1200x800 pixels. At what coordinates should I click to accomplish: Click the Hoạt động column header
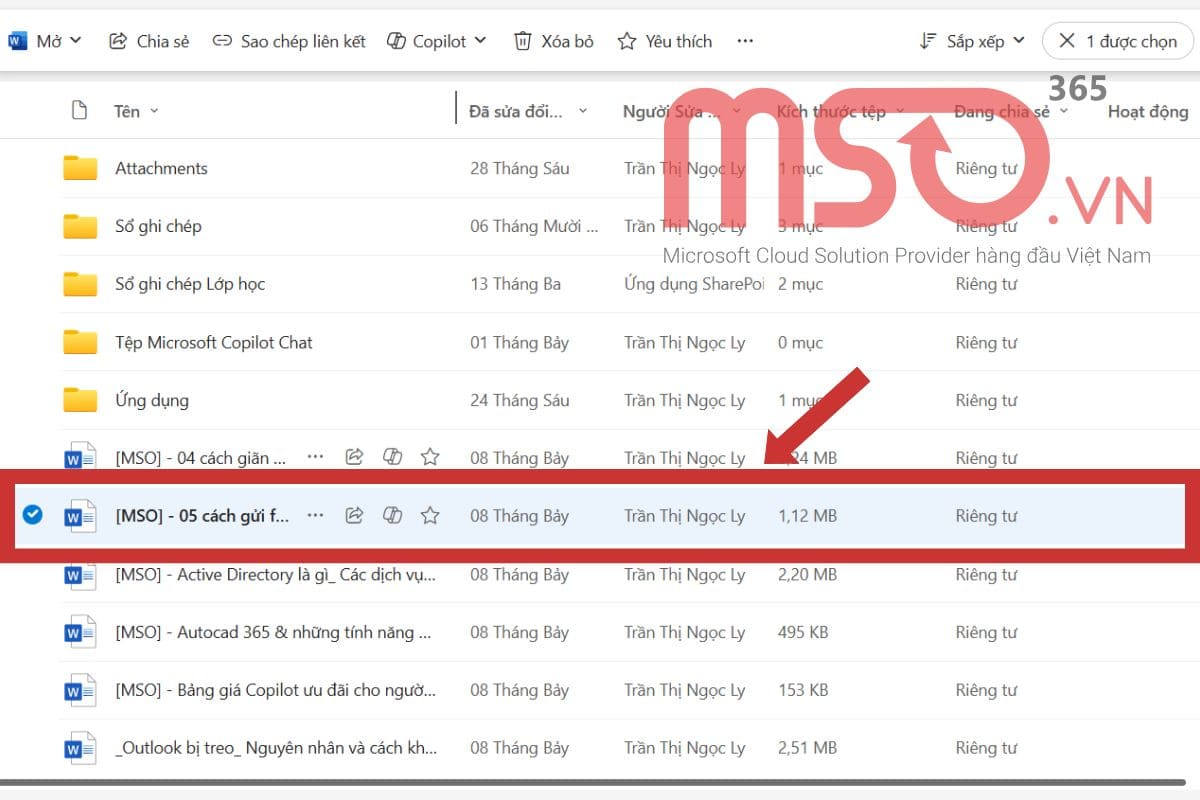point(1148,111)
